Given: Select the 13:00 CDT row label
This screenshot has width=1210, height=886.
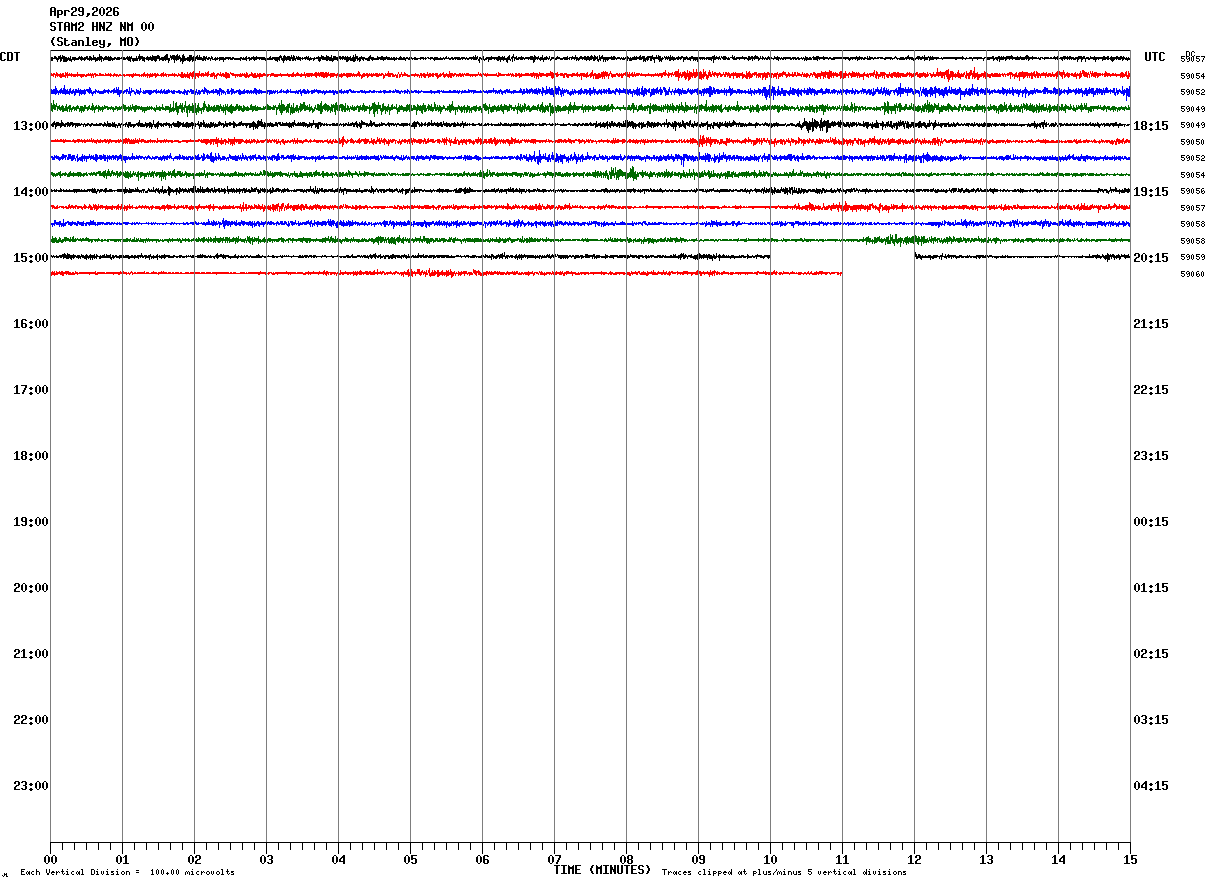Looking at the screenshot, I should click(31, 126).
